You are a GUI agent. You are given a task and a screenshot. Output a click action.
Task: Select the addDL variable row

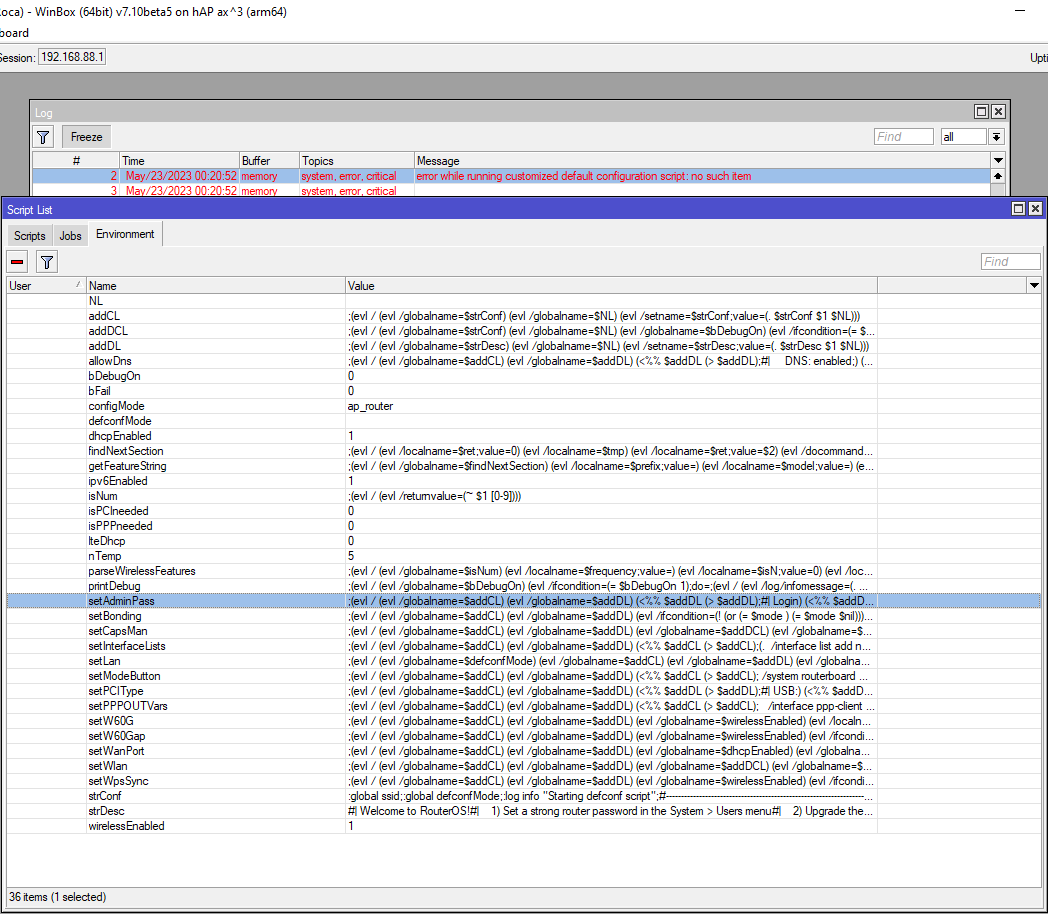click(523, 346)
